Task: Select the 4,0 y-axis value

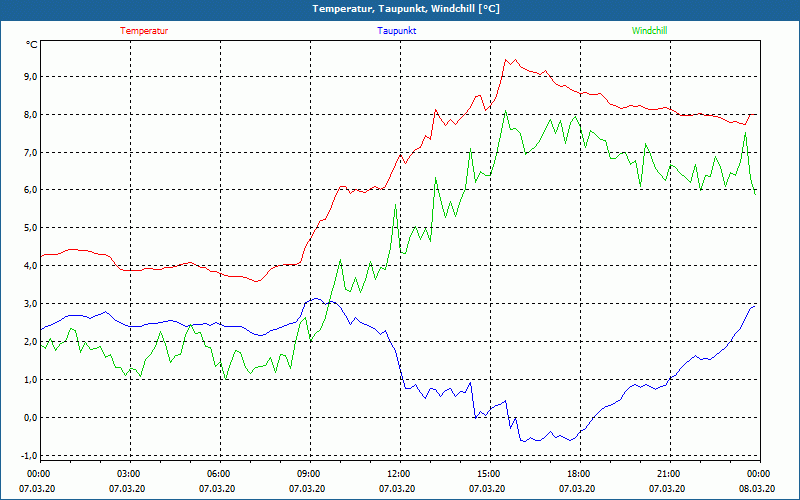Action: click(31, 266)
